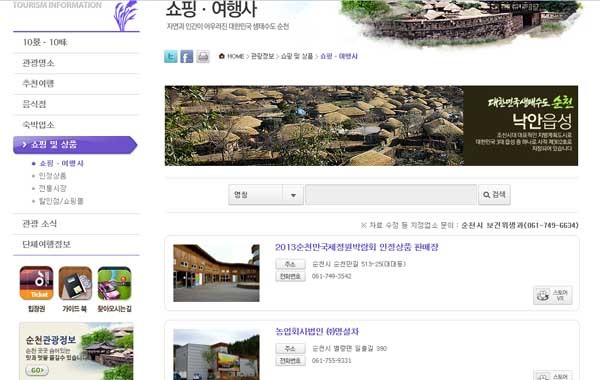Select 쇼핑 · 여행사 submenu item
This screenshot has height=380, width=600.
(x=61, y=163)
